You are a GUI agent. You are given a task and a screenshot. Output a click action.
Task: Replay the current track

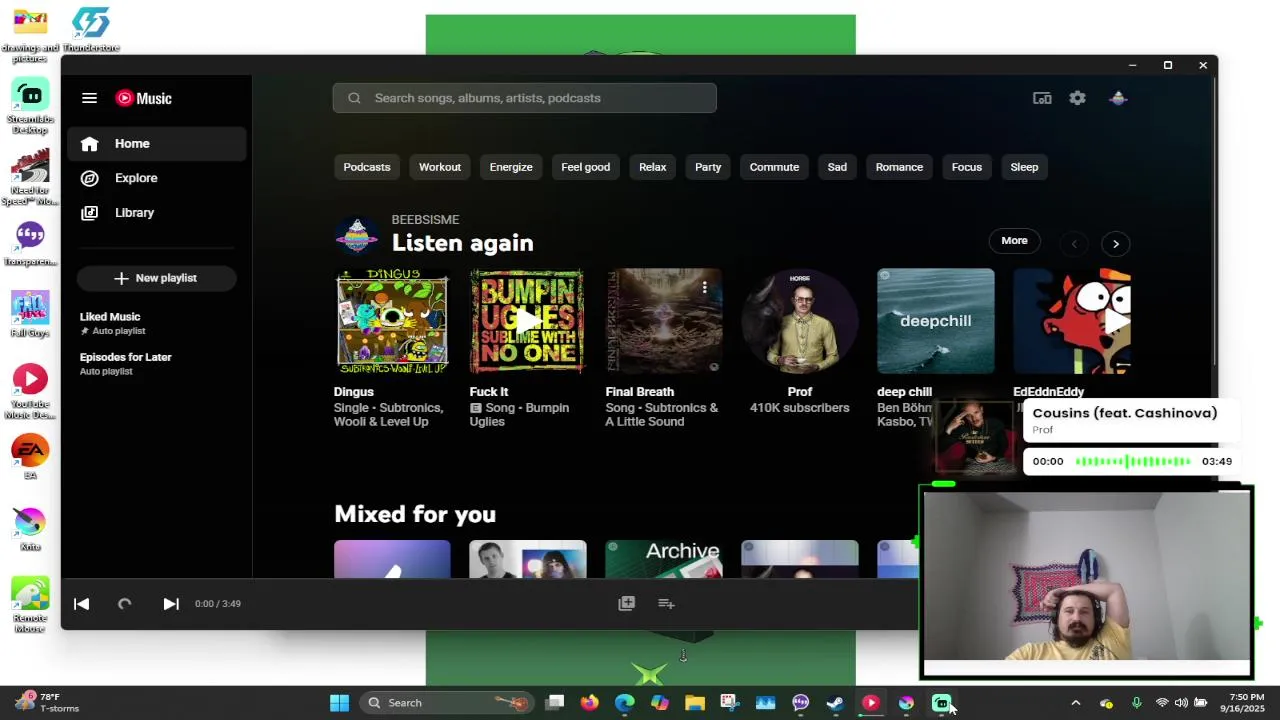click(125, 603)
